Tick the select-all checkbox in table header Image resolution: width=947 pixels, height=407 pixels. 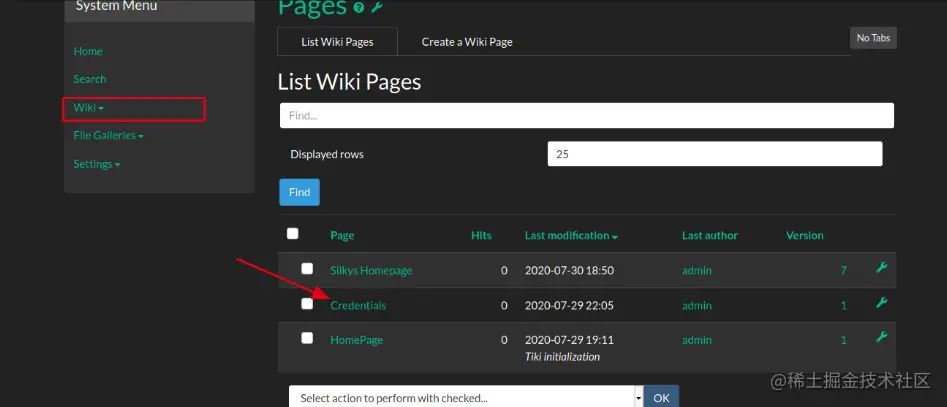tap(292, 233)
